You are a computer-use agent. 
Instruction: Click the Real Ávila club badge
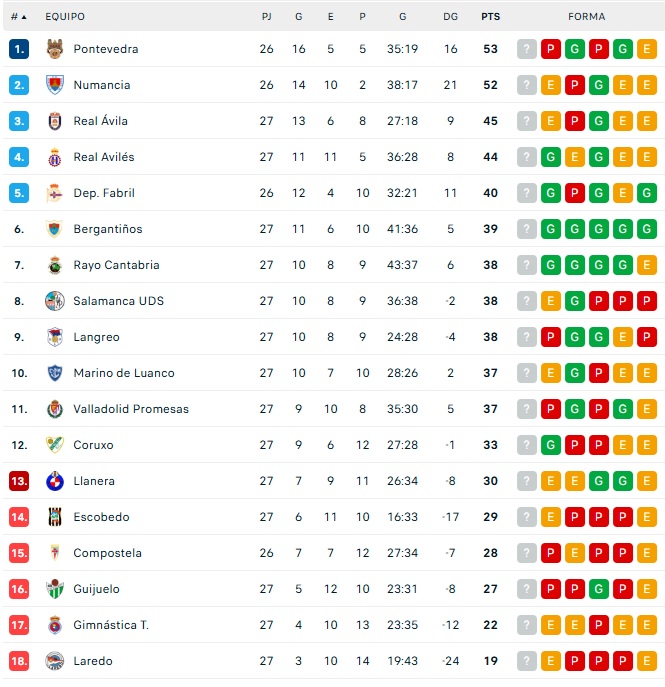pyautogui.click(x=55, y=121)
